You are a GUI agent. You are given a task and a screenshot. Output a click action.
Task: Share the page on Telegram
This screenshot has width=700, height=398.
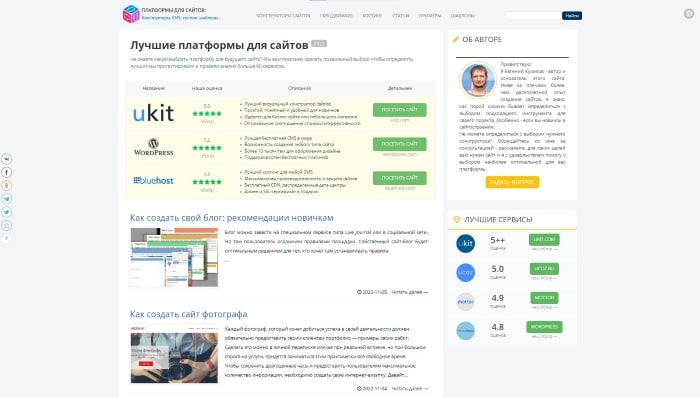(7, 199)
